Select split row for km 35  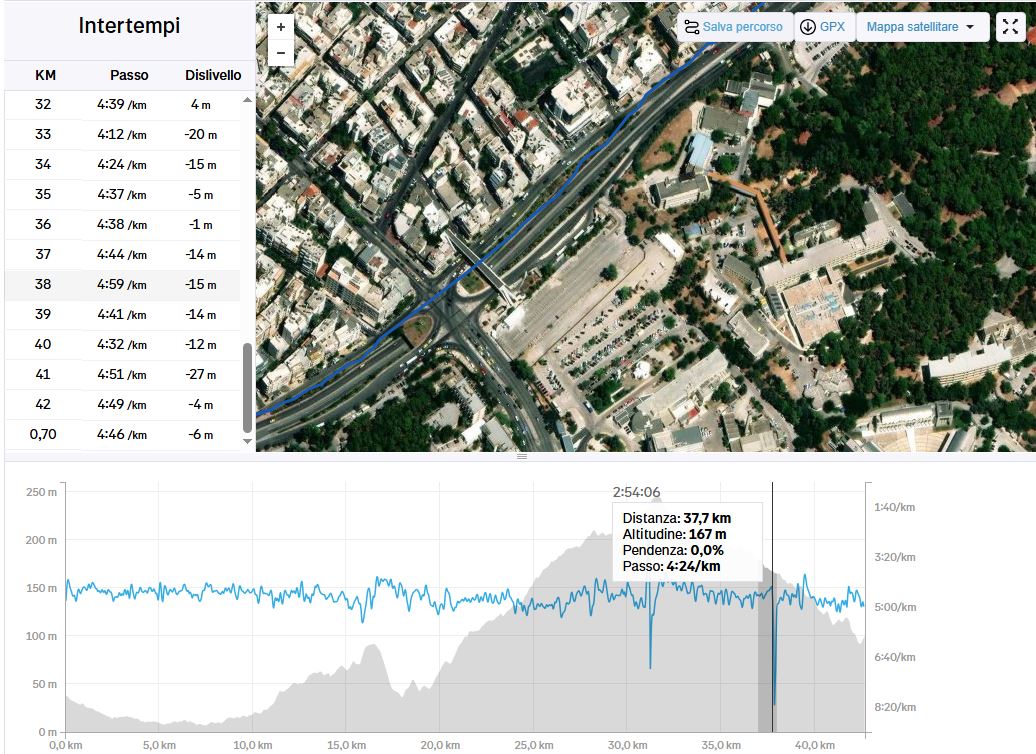point(123,195)
